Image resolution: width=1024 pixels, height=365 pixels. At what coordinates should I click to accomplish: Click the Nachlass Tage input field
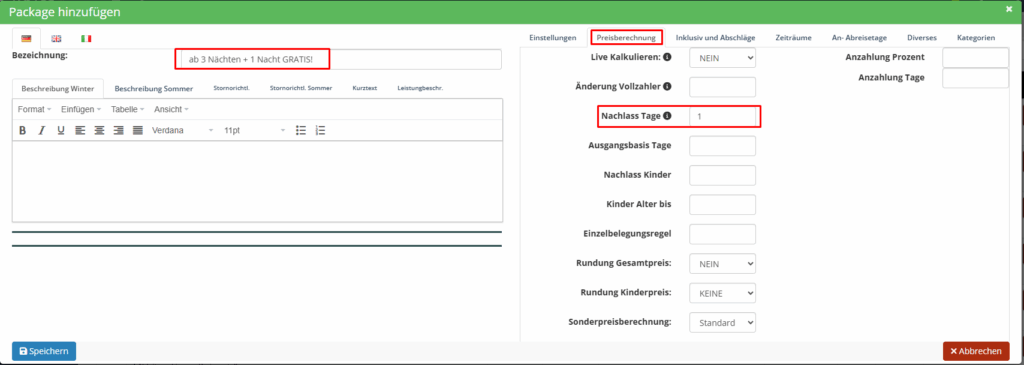point(722,116)
